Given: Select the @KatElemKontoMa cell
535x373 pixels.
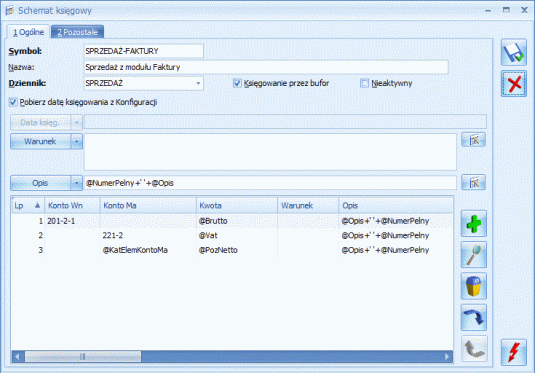Looking at the screenshot, I should coord(148,250).
